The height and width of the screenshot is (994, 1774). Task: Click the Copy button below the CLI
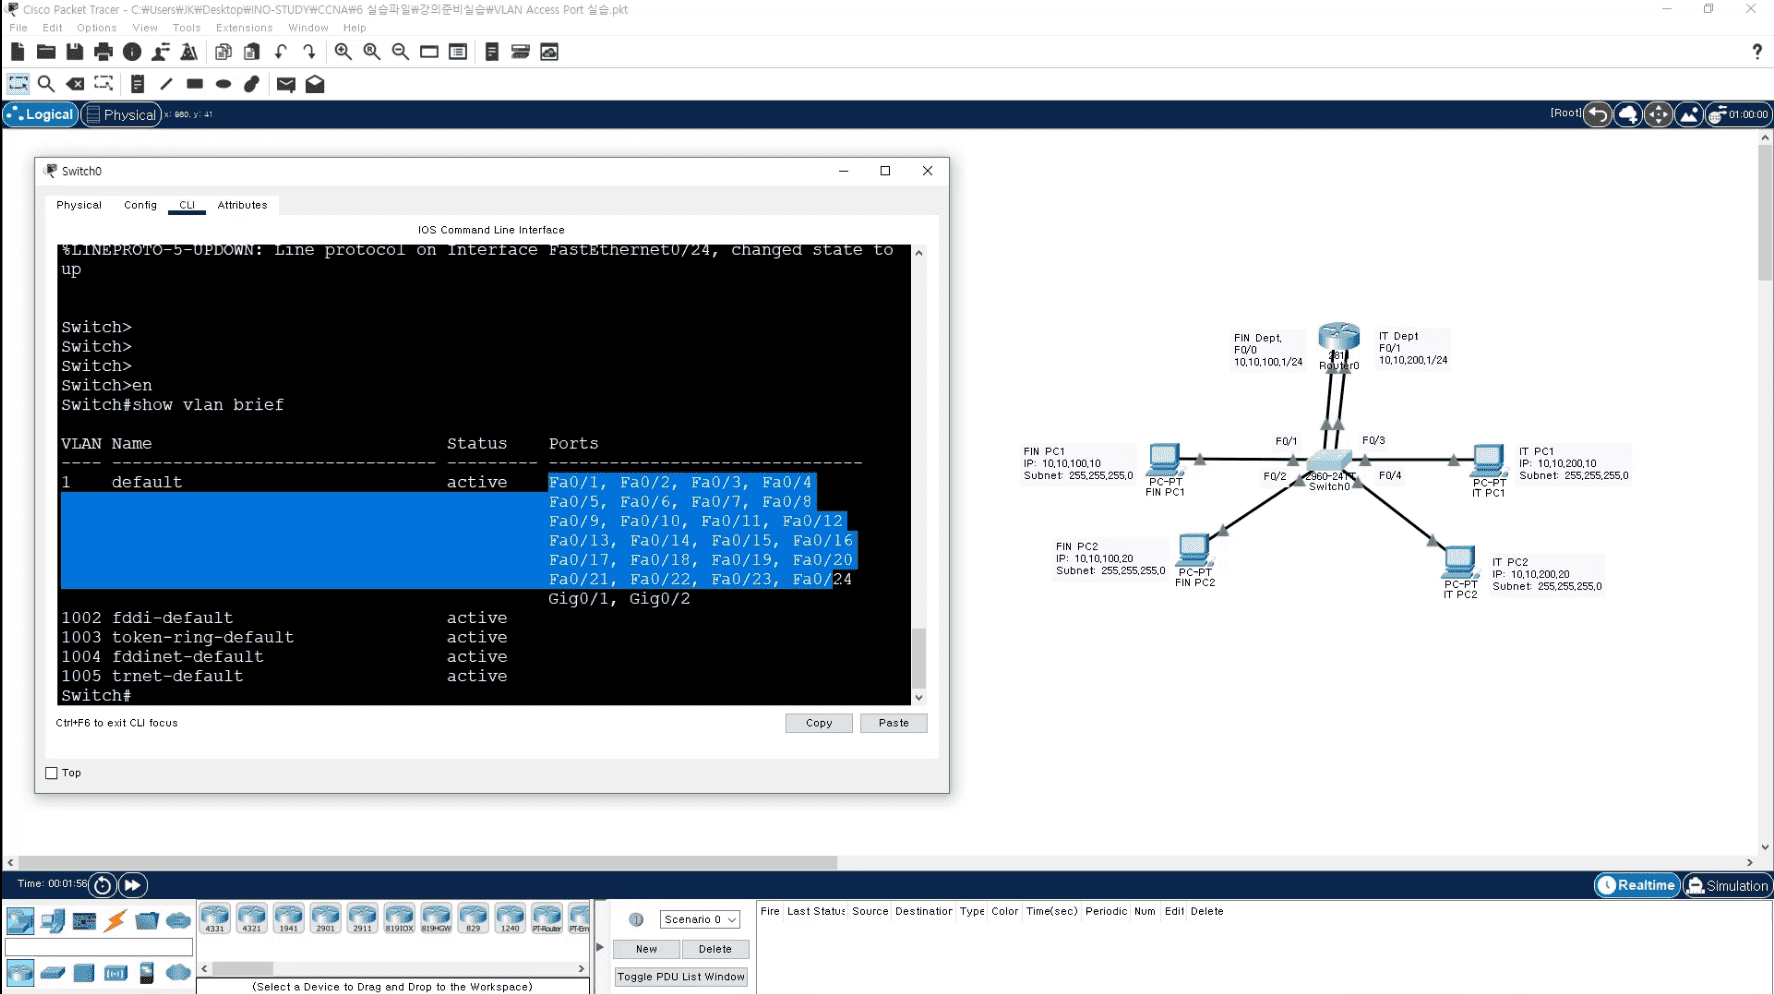(x=819, y=723)
